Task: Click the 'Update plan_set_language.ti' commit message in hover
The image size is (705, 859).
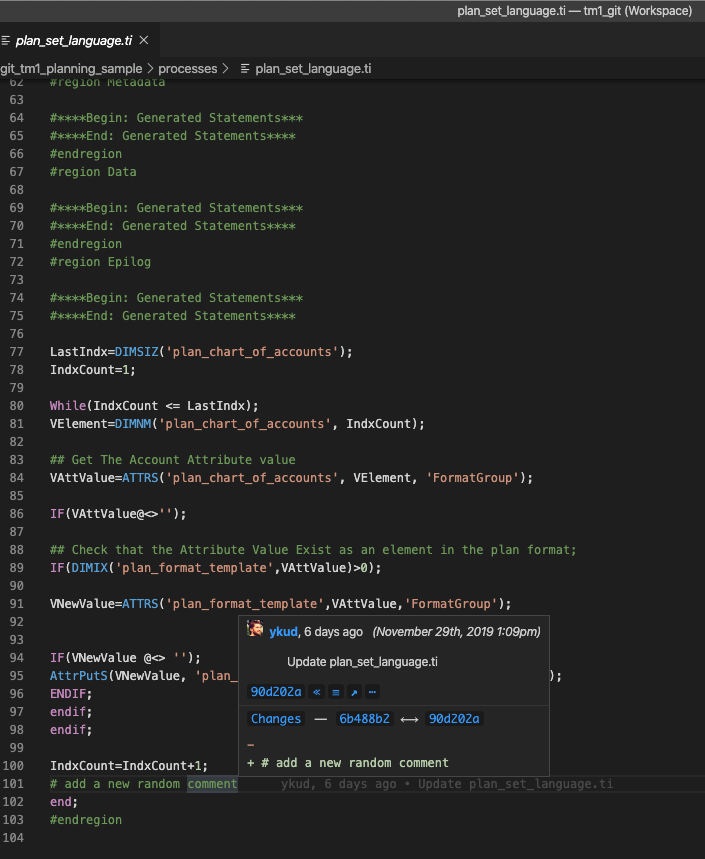Action: (x=362, y=662)
